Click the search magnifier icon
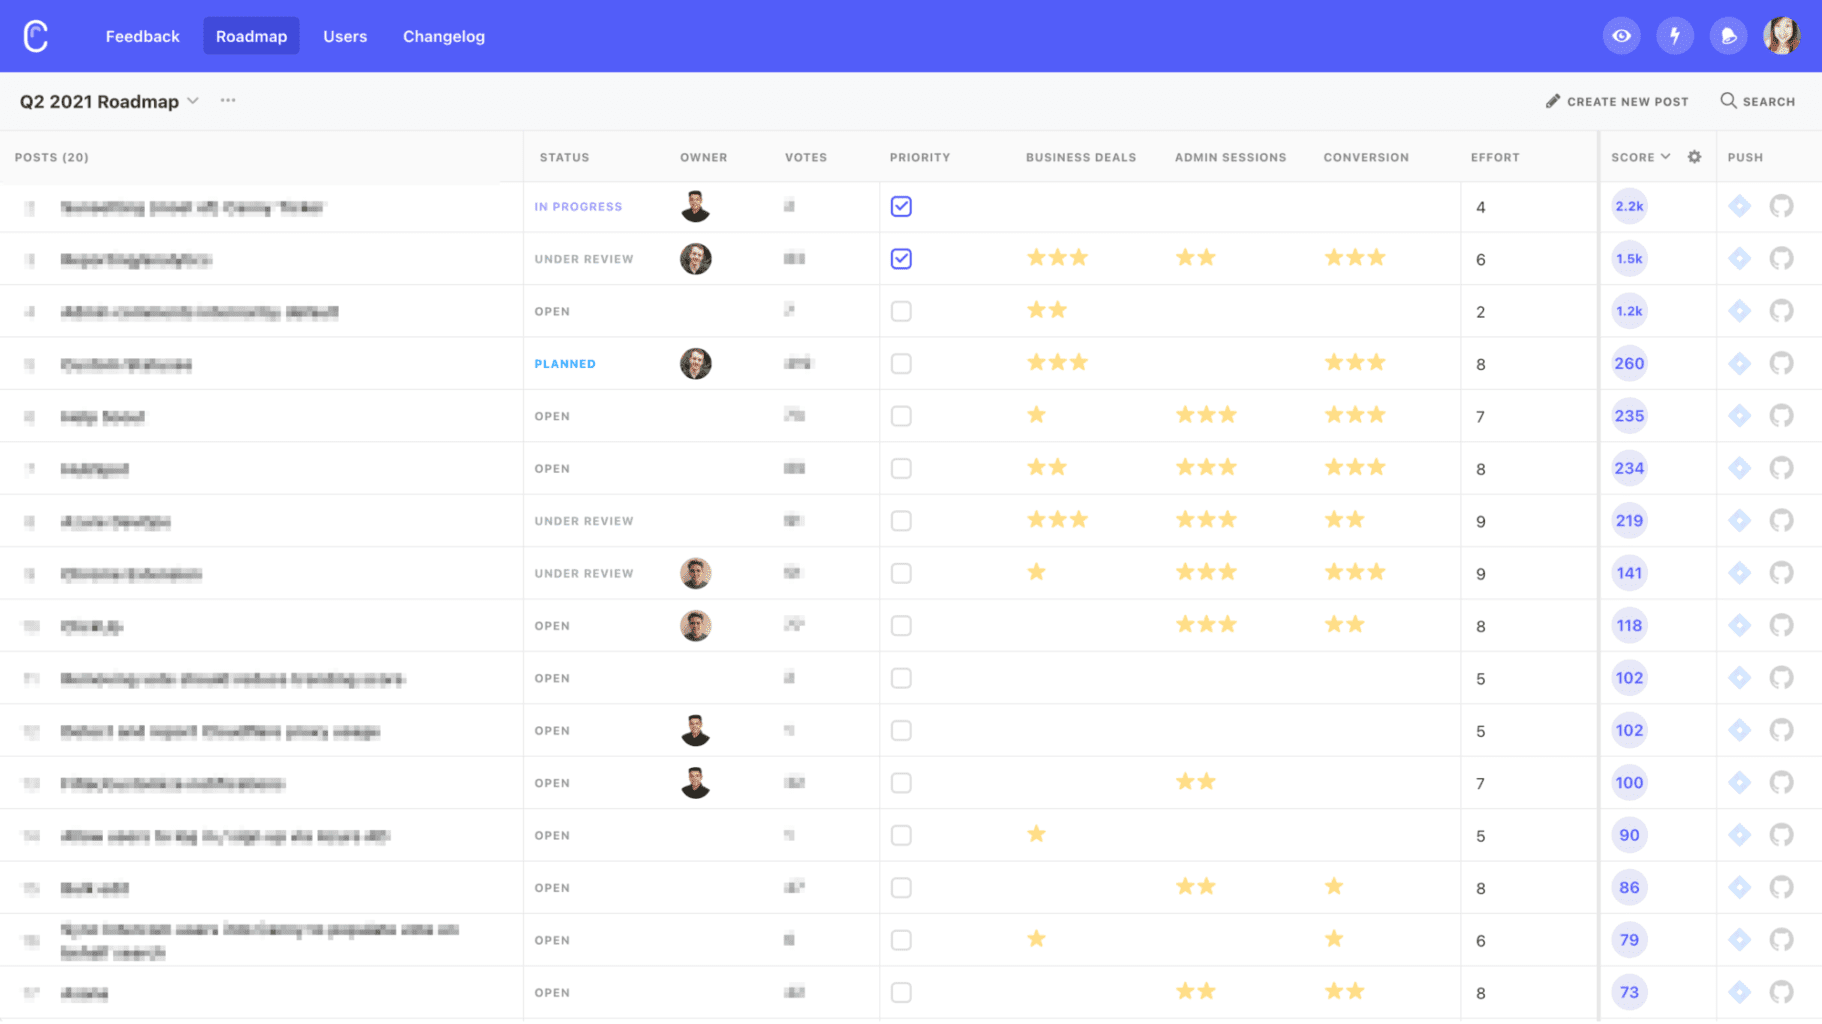 (x=1728, y=101)
